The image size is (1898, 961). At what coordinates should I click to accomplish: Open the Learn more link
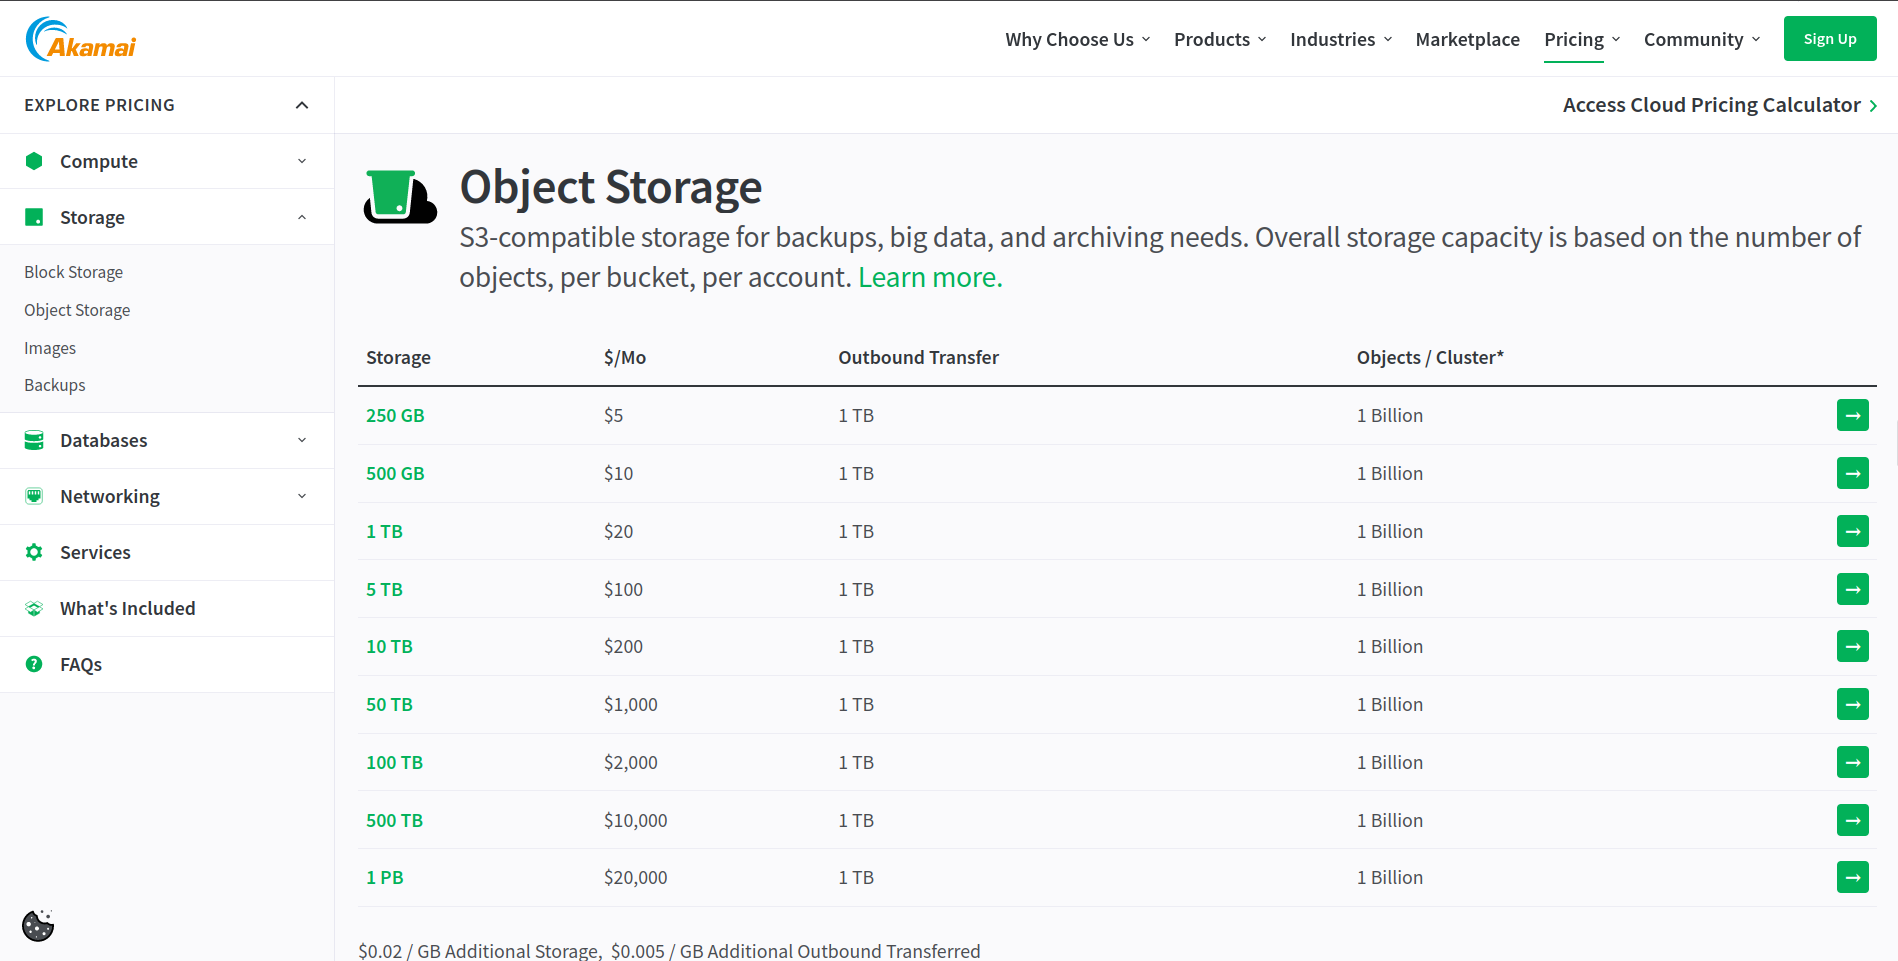pos(930,277)
